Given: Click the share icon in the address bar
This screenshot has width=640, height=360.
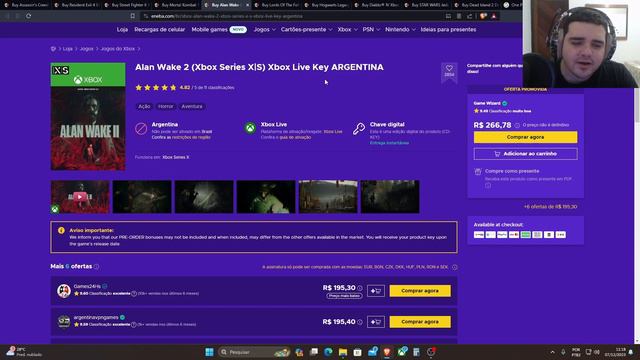Looking at the screenshot, I should [470, 16].
